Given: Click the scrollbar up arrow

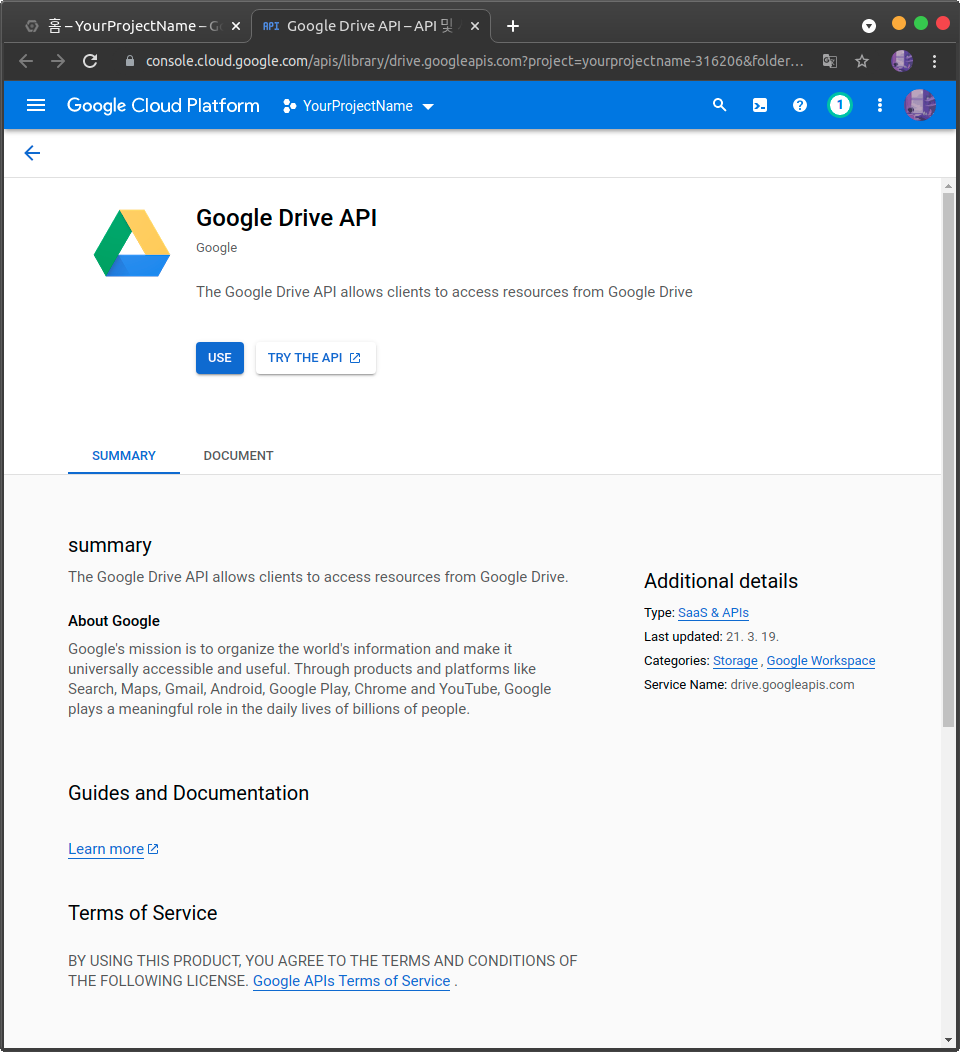Looking at the screenshot, I should click(x=948, y=186).
